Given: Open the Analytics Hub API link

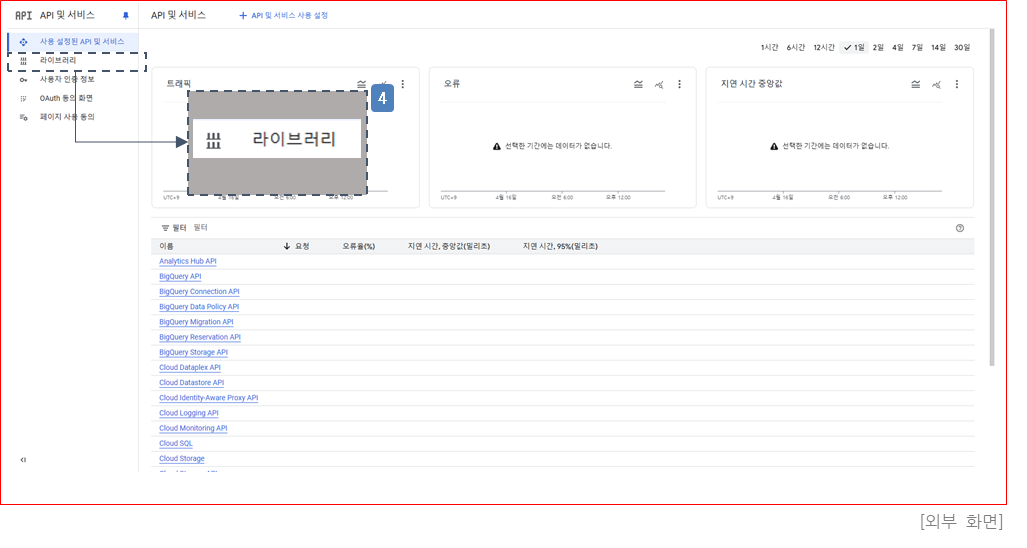Looking at the screenshot, I should tap(187, 261).
